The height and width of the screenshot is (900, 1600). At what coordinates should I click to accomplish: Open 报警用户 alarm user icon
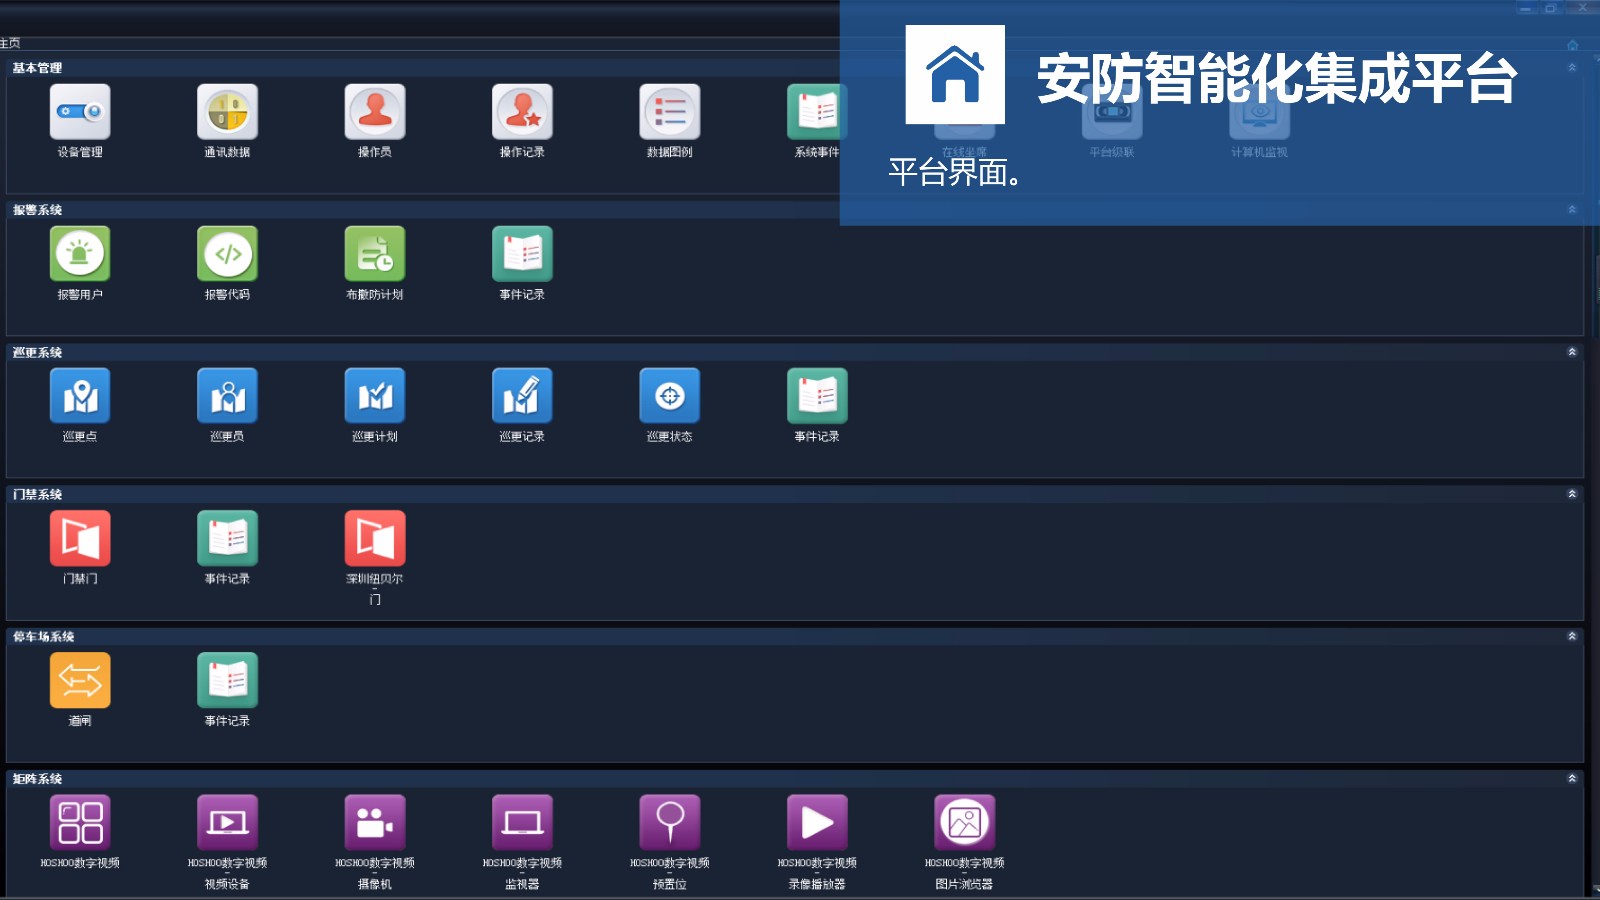pyautogui.click(x=80, y=254)
